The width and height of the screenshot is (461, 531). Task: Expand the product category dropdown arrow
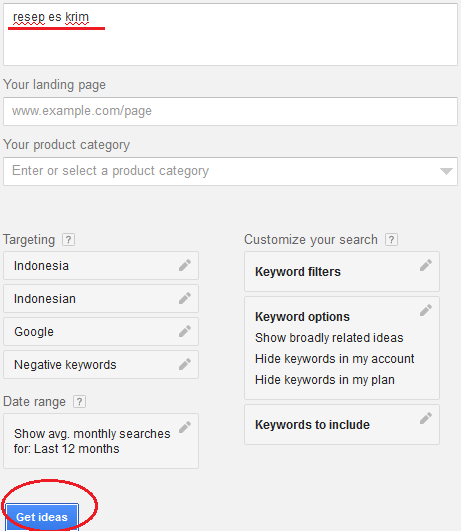pyautogui.click(x=446, y=171)
